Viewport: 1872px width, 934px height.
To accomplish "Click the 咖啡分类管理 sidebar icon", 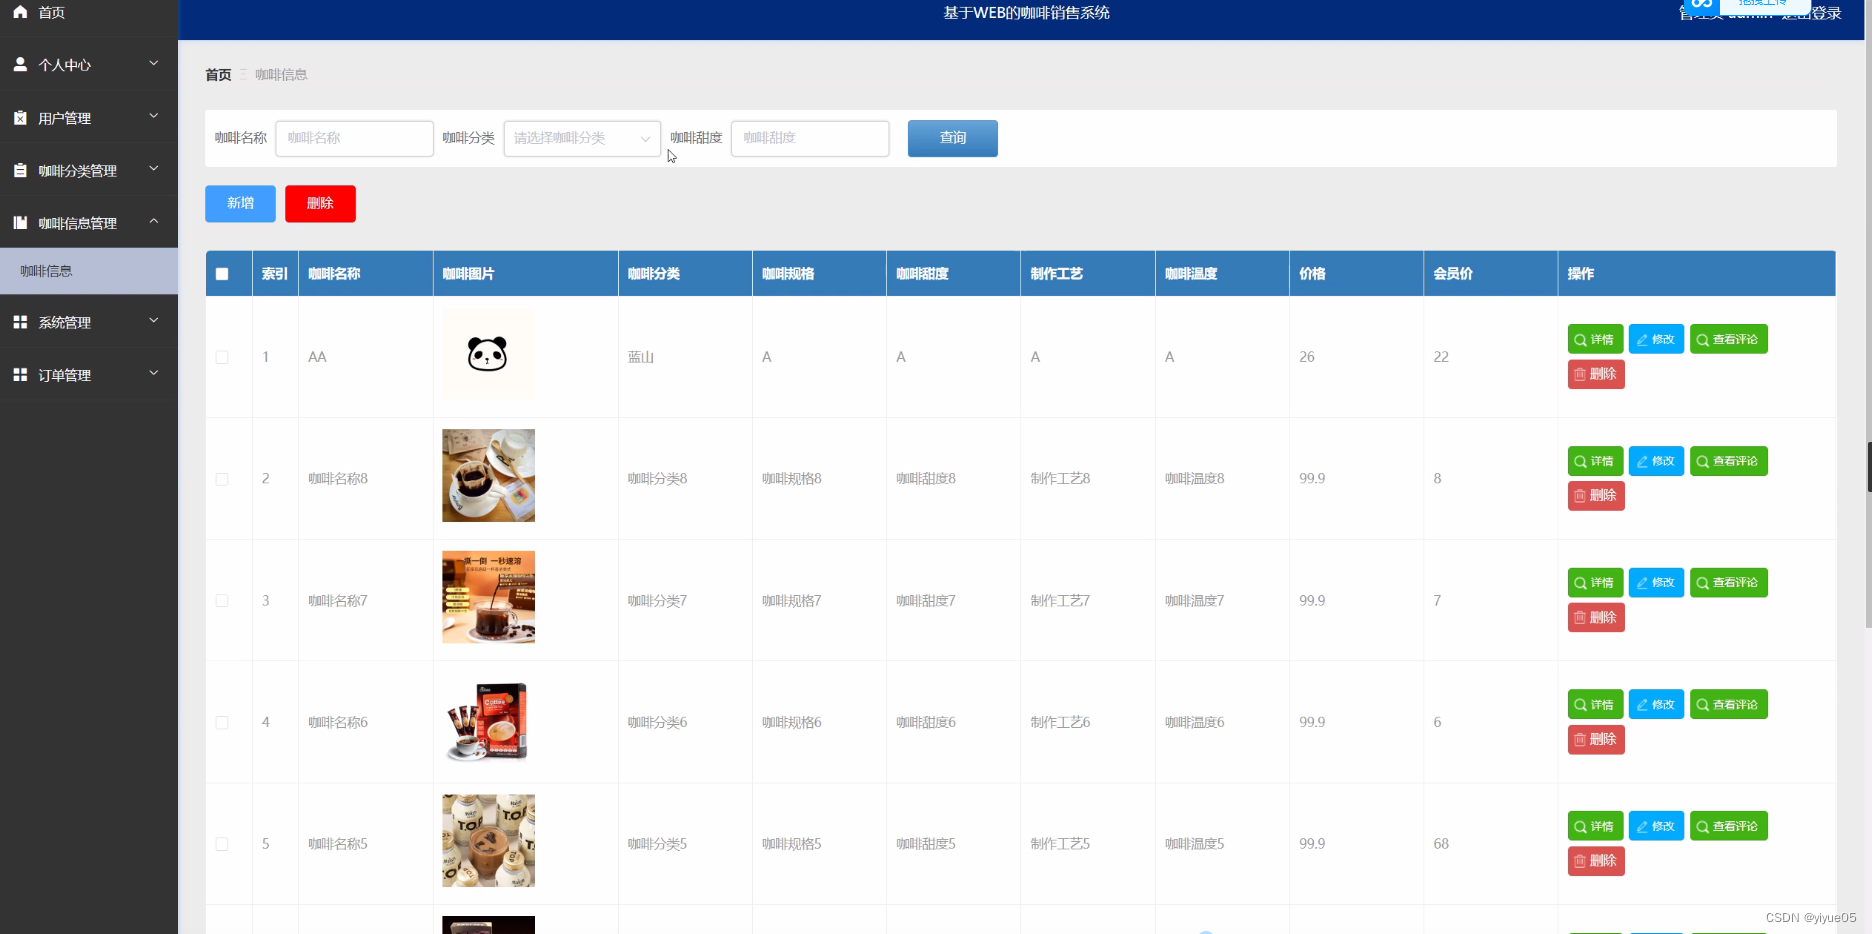I will click(x=20, y=170).
